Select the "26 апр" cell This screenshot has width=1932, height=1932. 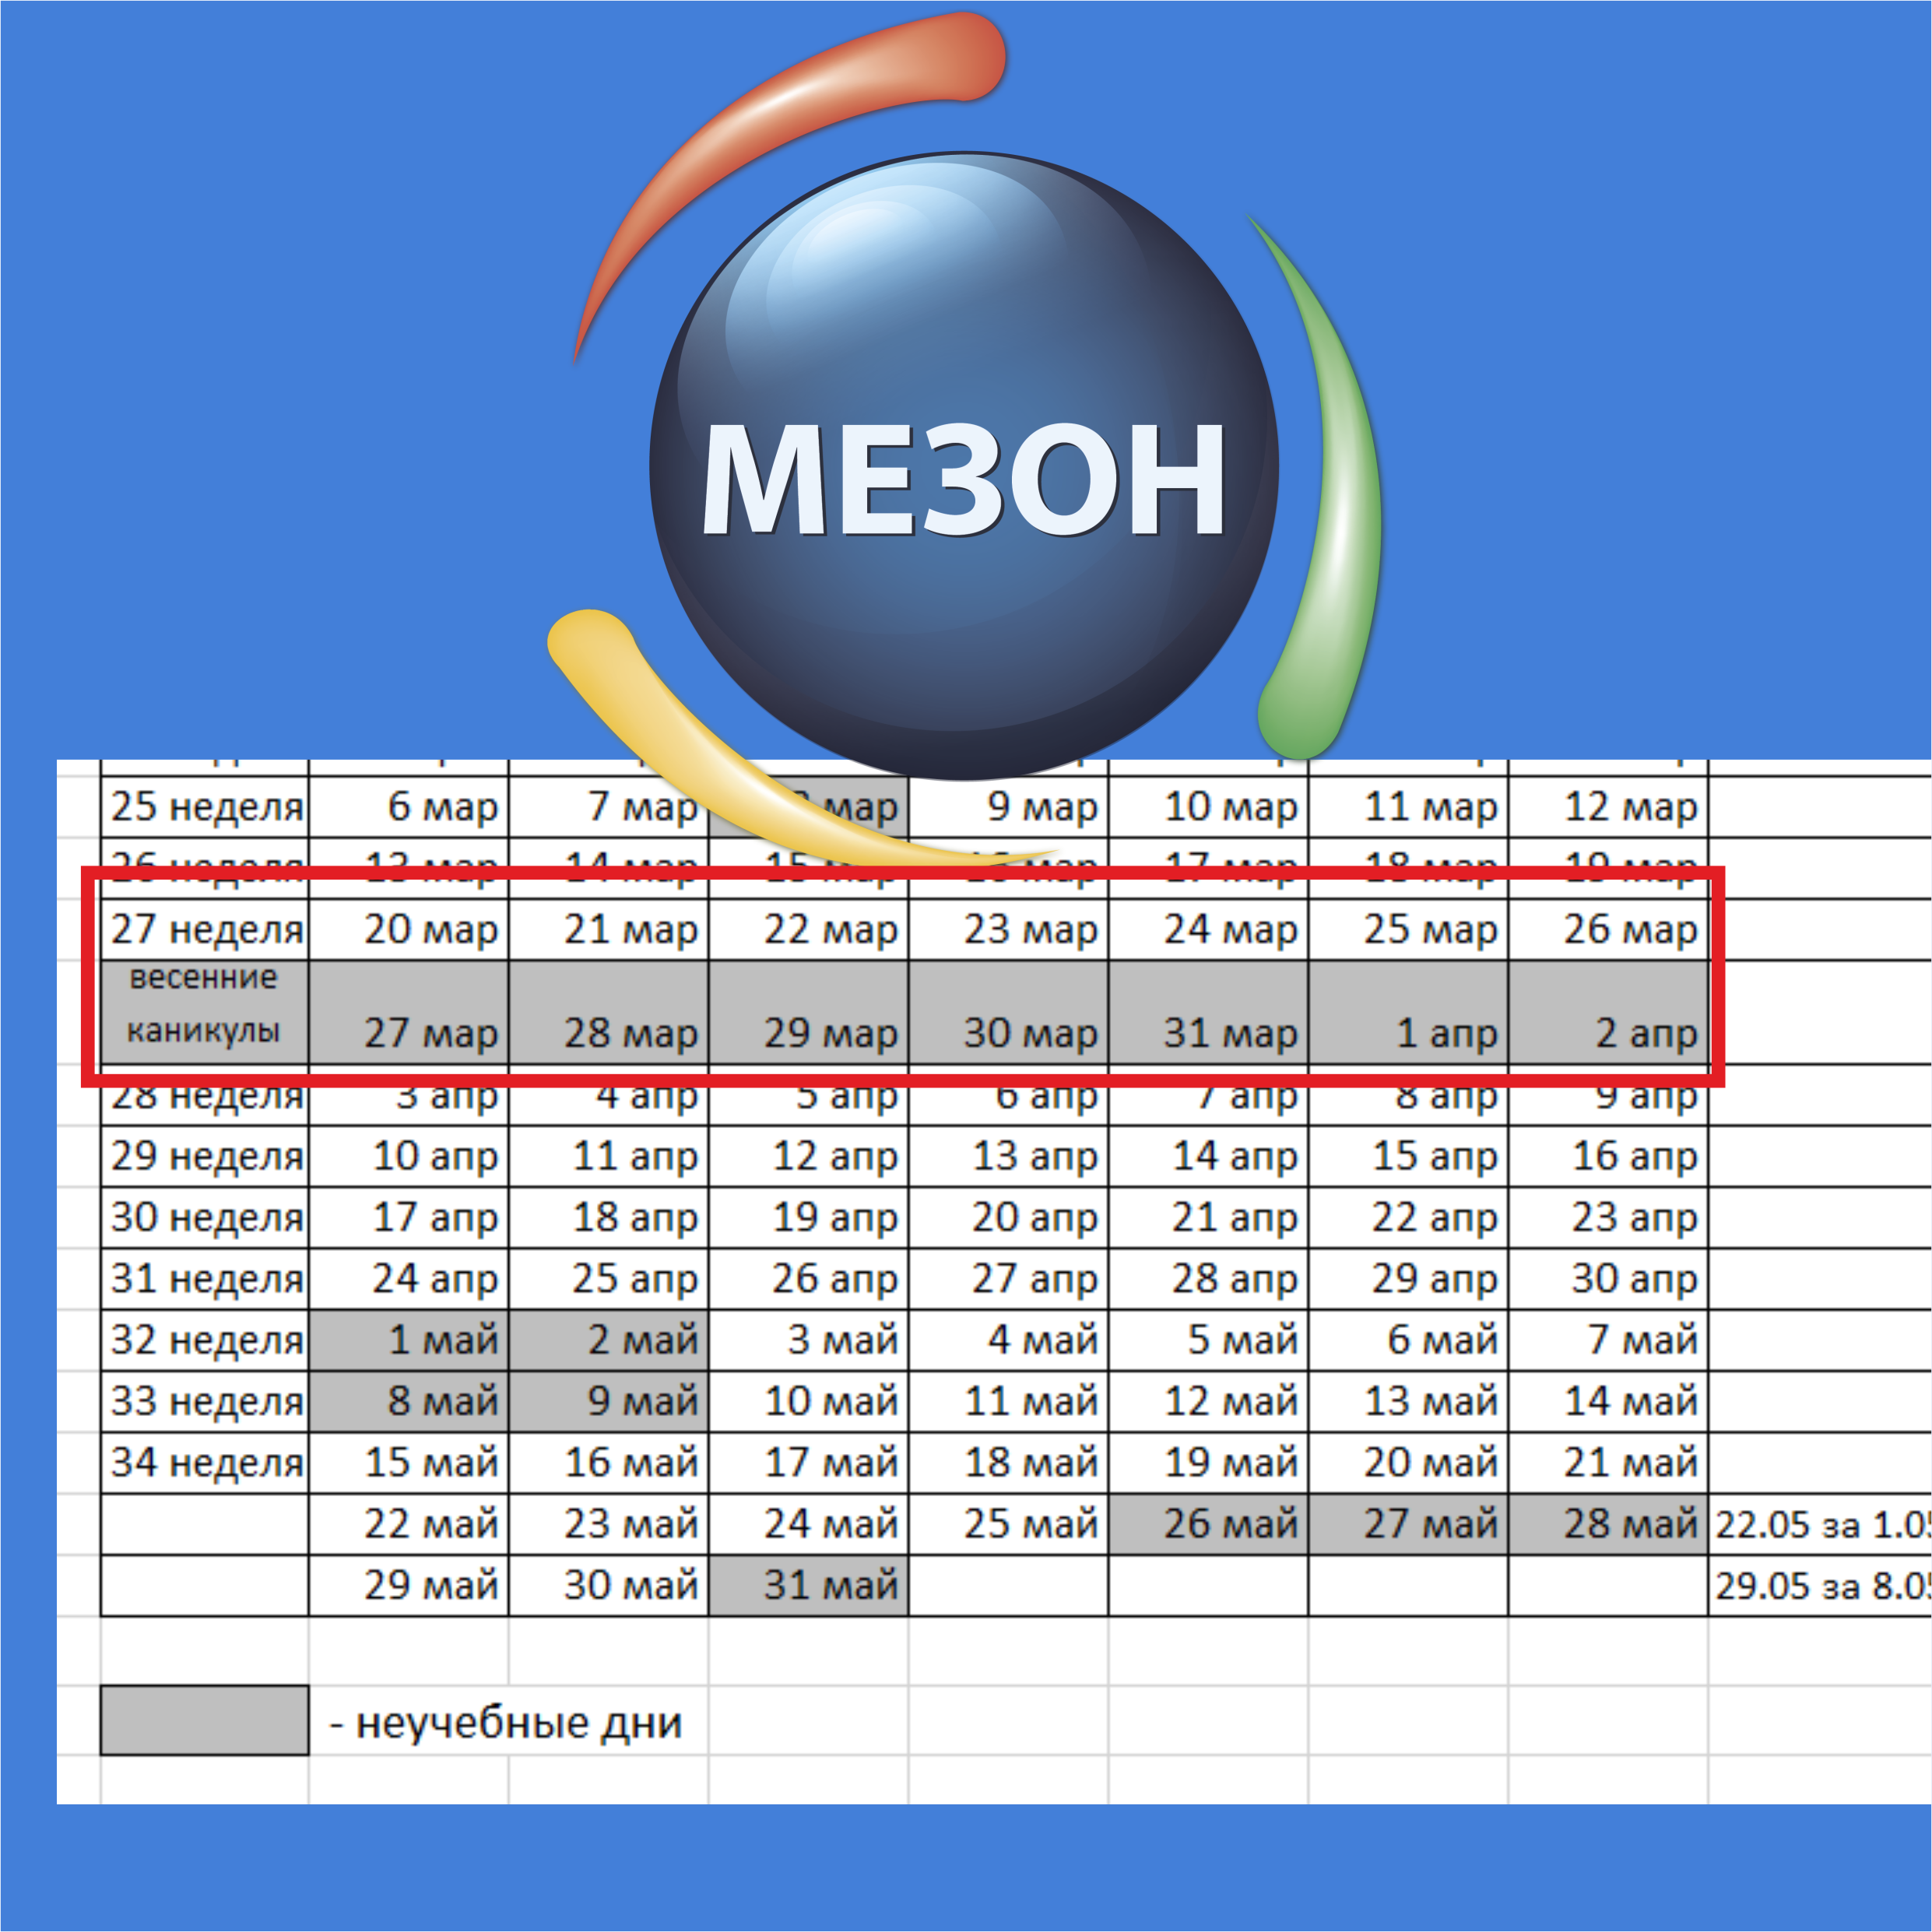809,1279
